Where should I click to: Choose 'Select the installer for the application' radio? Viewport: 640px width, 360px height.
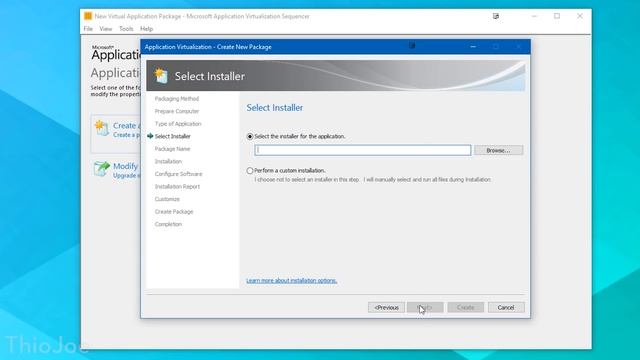250,136
